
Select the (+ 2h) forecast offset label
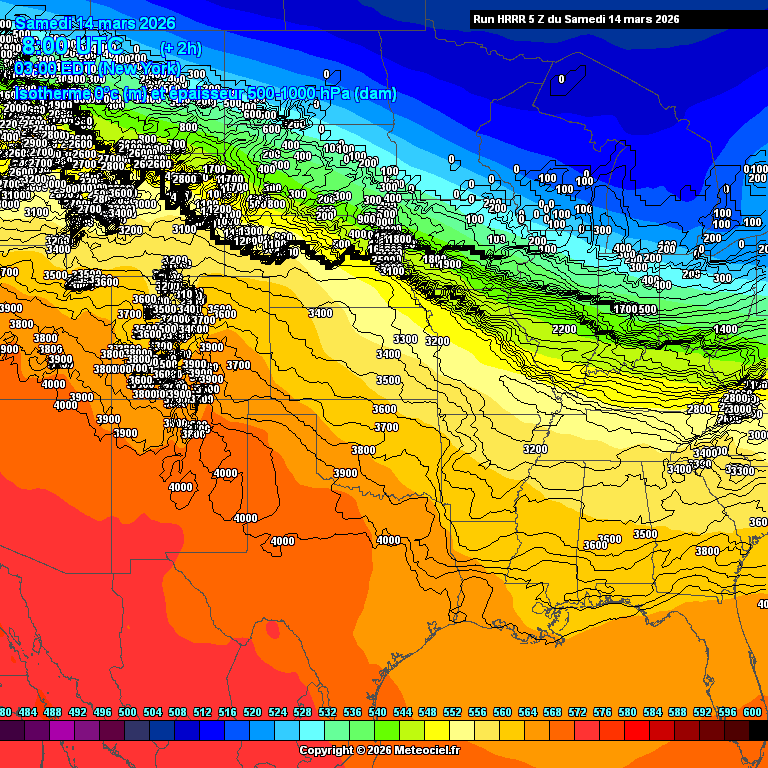pos(181,47)
